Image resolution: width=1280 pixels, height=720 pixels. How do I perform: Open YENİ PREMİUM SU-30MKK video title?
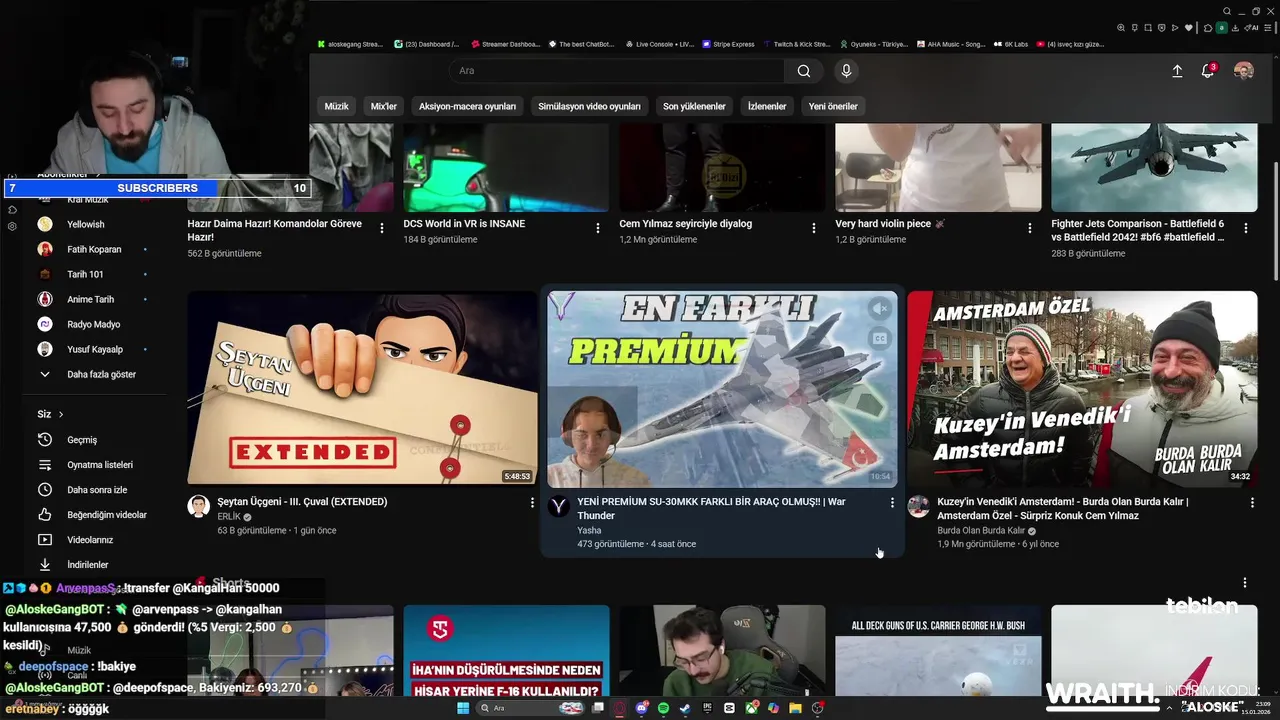(x=711, y=508)
